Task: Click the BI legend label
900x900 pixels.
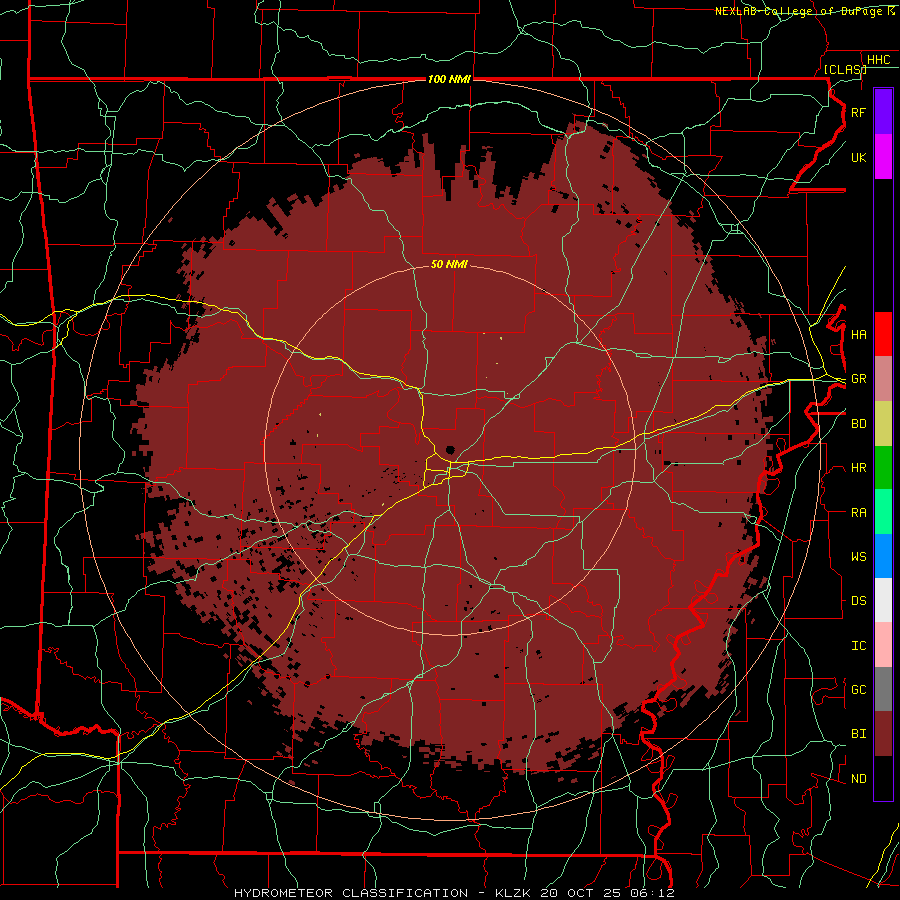Action: [x=858, y=734]
